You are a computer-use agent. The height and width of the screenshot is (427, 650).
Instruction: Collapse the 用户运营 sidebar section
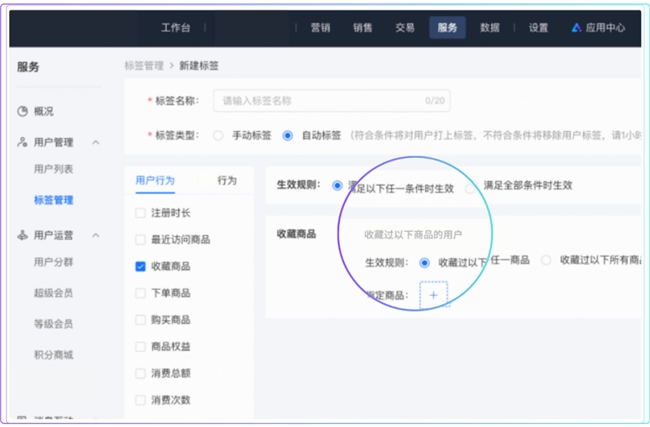pyautogui.click(x=96, y=236)
